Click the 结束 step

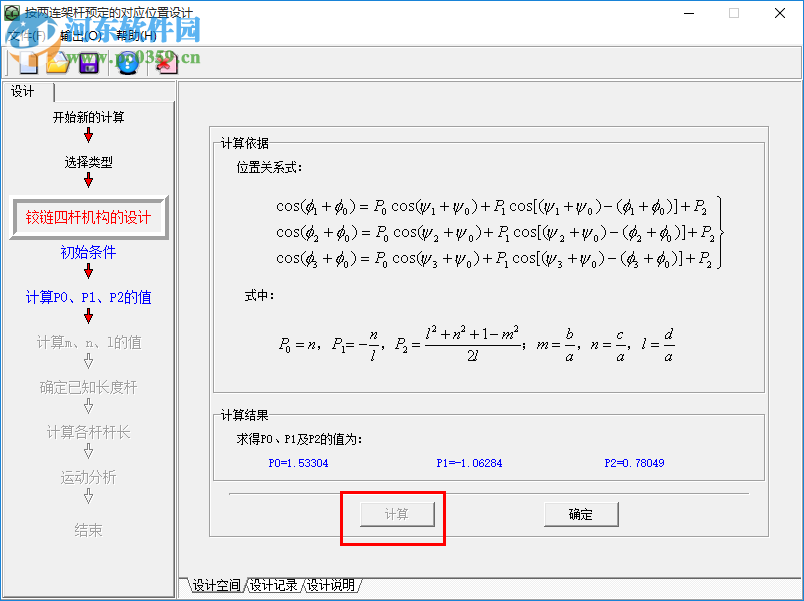click(88, 530)
